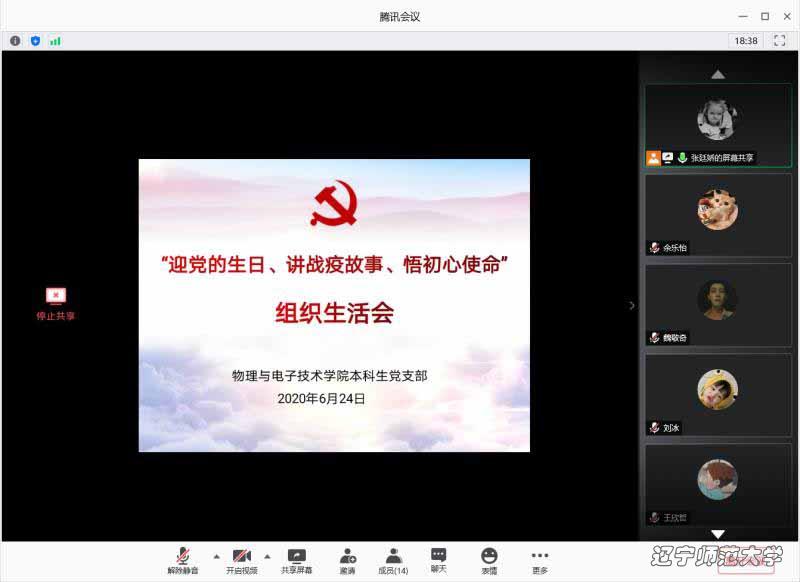Open the 邀请 invite icon
Screen dimensions: 800x582
pos(347,559)
